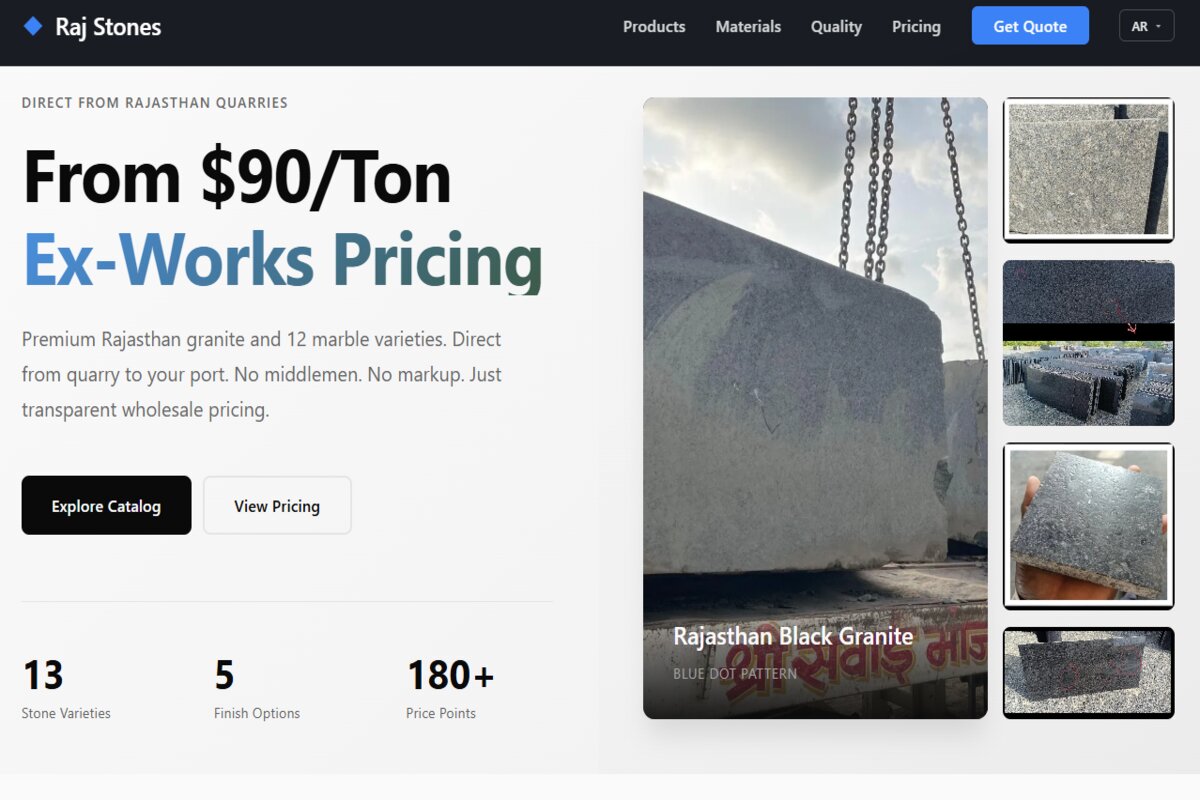1200x800 pixels.
Task: Go to the Materials nav link
Action: click(x=748, y=27)
